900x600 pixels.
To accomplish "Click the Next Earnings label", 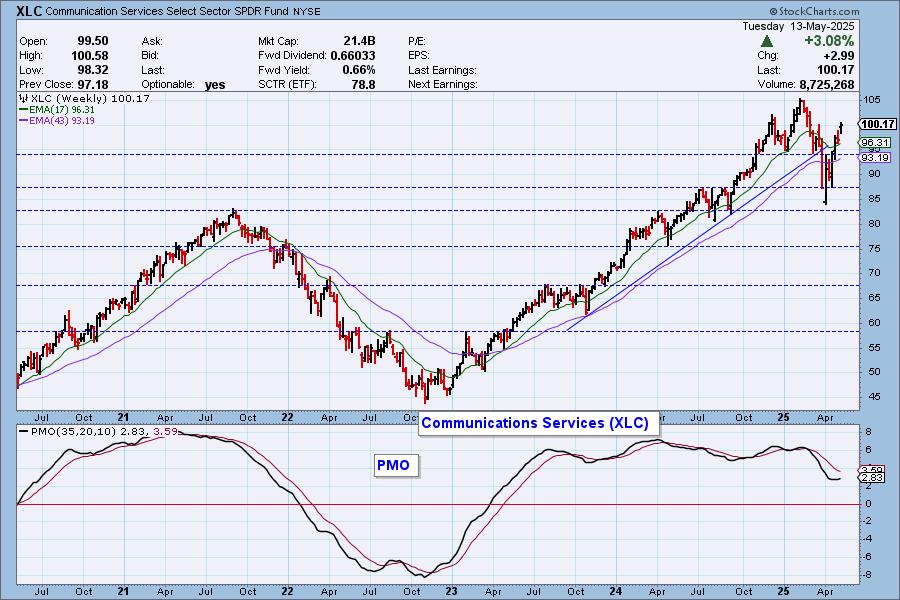I will [x=443, y=84].
